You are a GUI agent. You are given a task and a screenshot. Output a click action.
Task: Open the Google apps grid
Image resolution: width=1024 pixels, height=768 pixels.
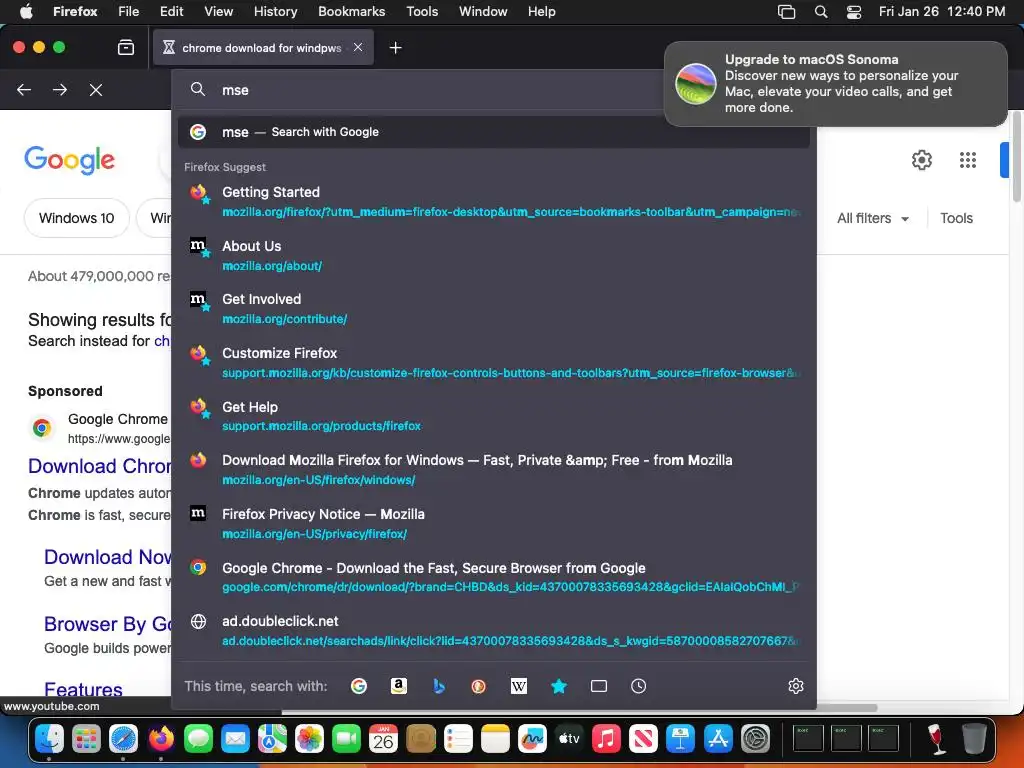click(968, 160)
